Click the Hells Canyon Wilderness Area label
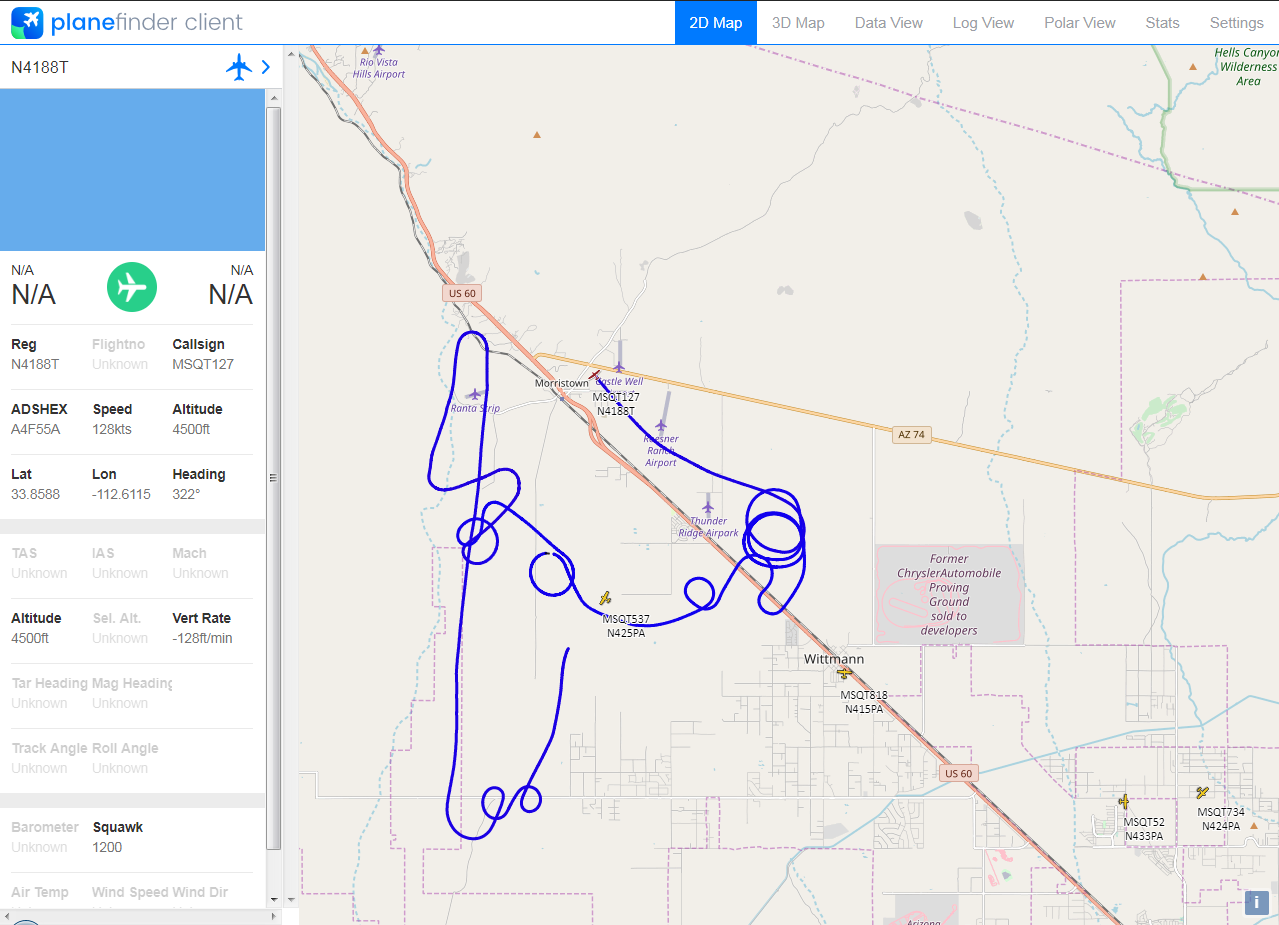This screenshot has width=1279, height=925. point(1247,67)
